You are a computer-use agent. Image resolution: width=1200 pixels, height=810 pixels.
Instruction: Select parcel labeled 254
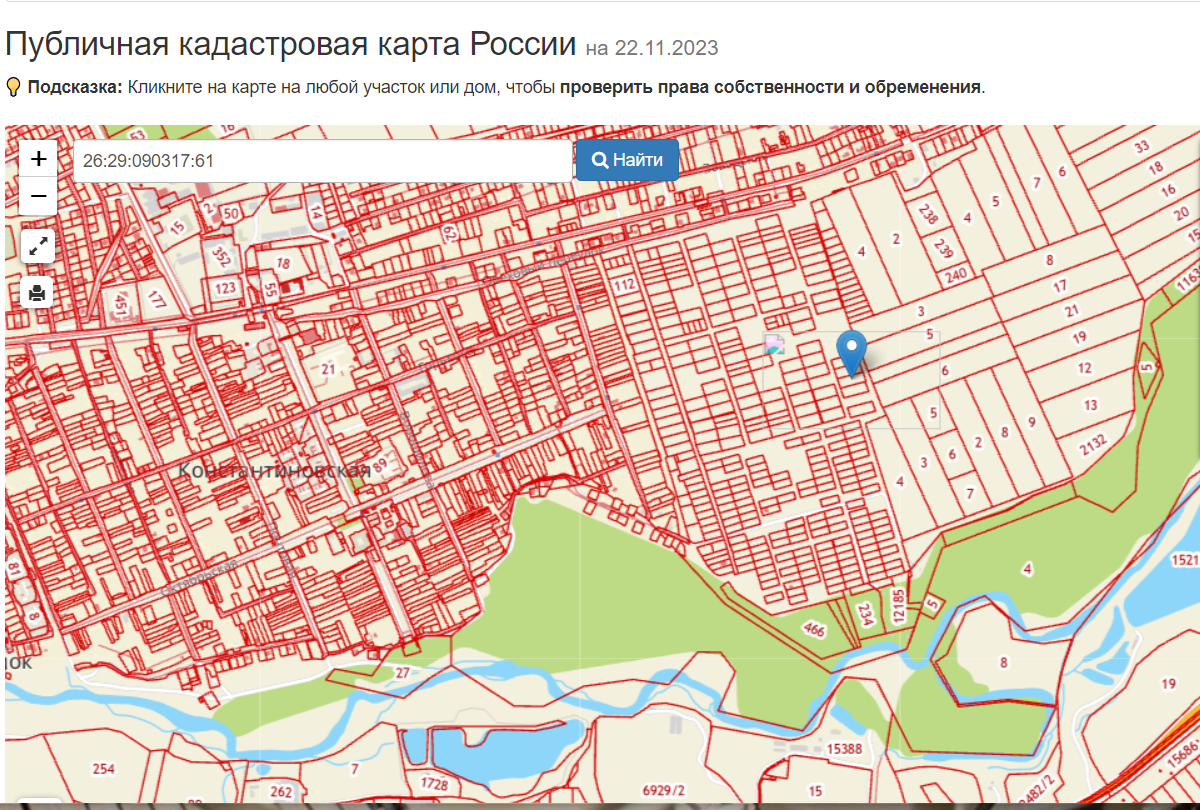(x=103, y=769)
